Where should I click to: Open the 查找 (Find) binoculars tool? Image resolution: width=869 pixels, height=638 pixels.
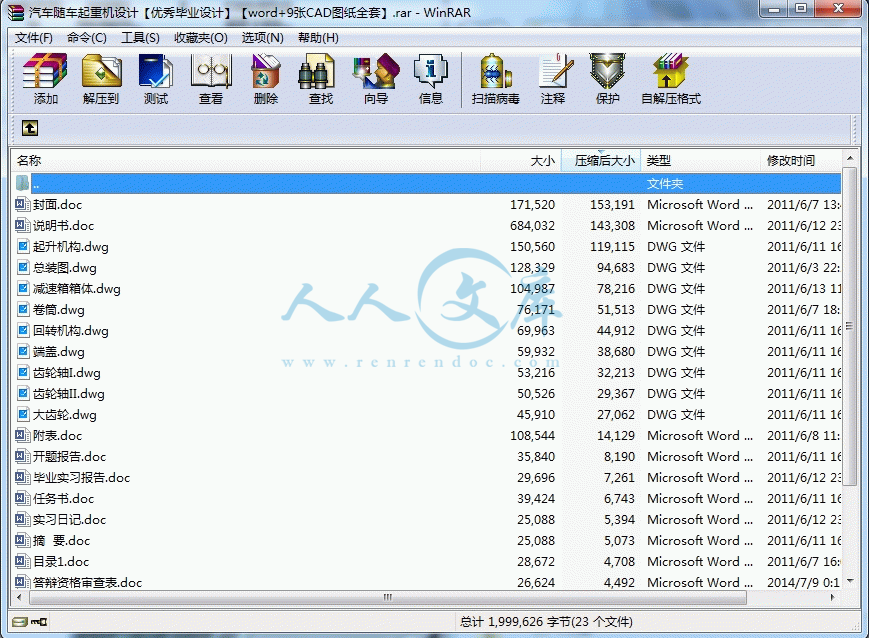(x=320, y=79)
